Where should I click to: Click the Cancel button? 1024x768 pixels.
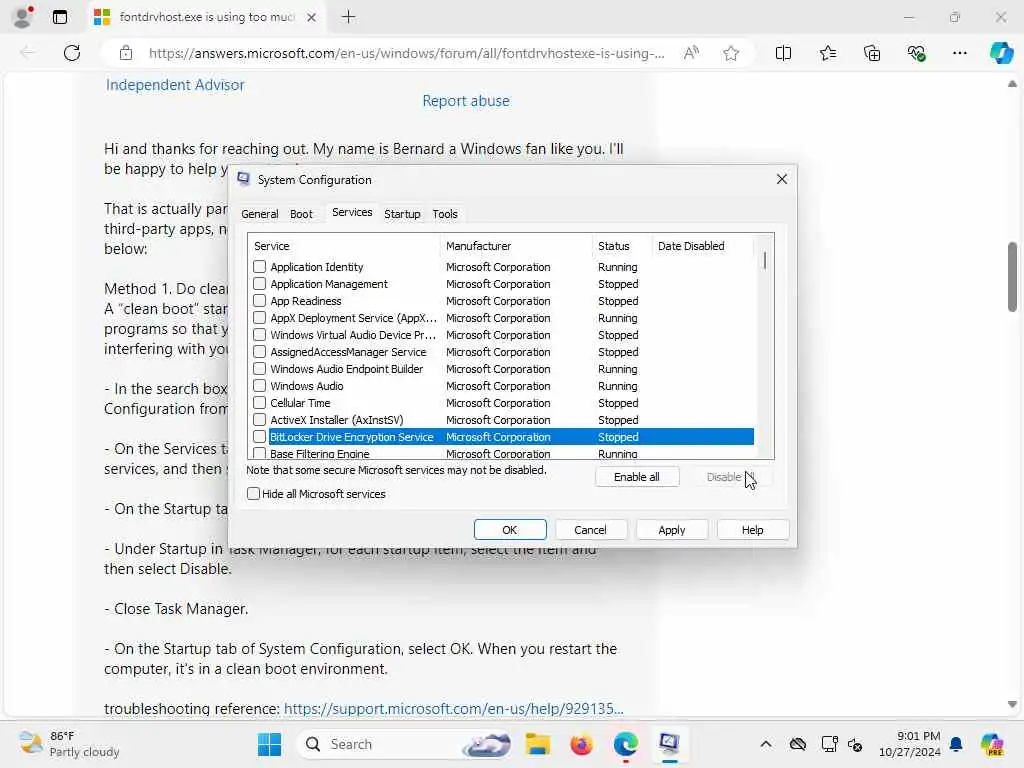590,530
